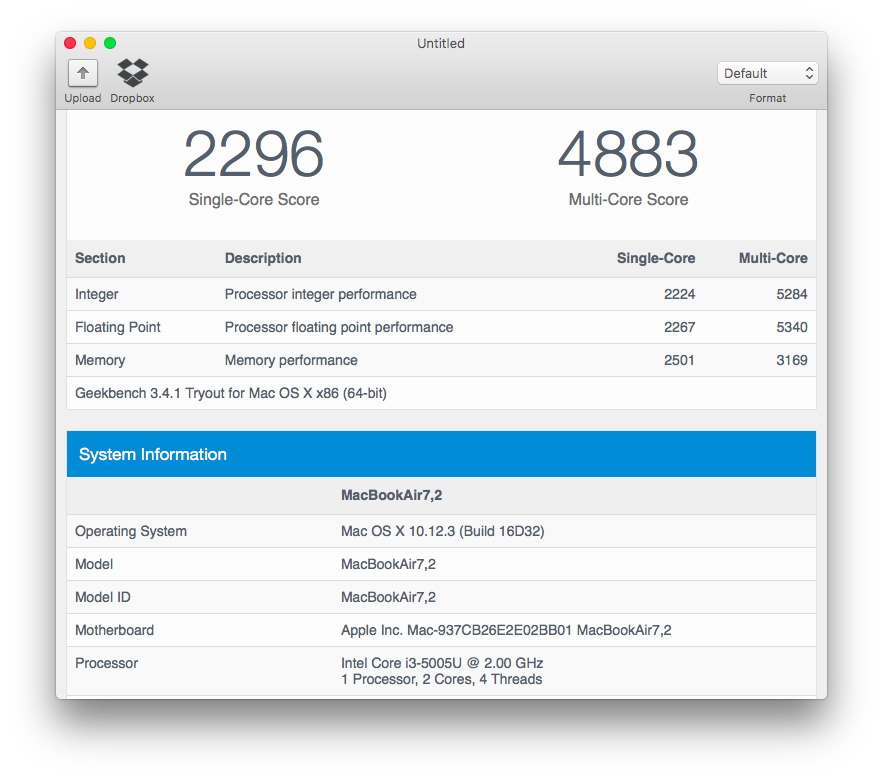This screenshot has height=779, width=883.
Task: Click '1 Processor, 2 Cores, 4 Threads' text
Action: 442,679
